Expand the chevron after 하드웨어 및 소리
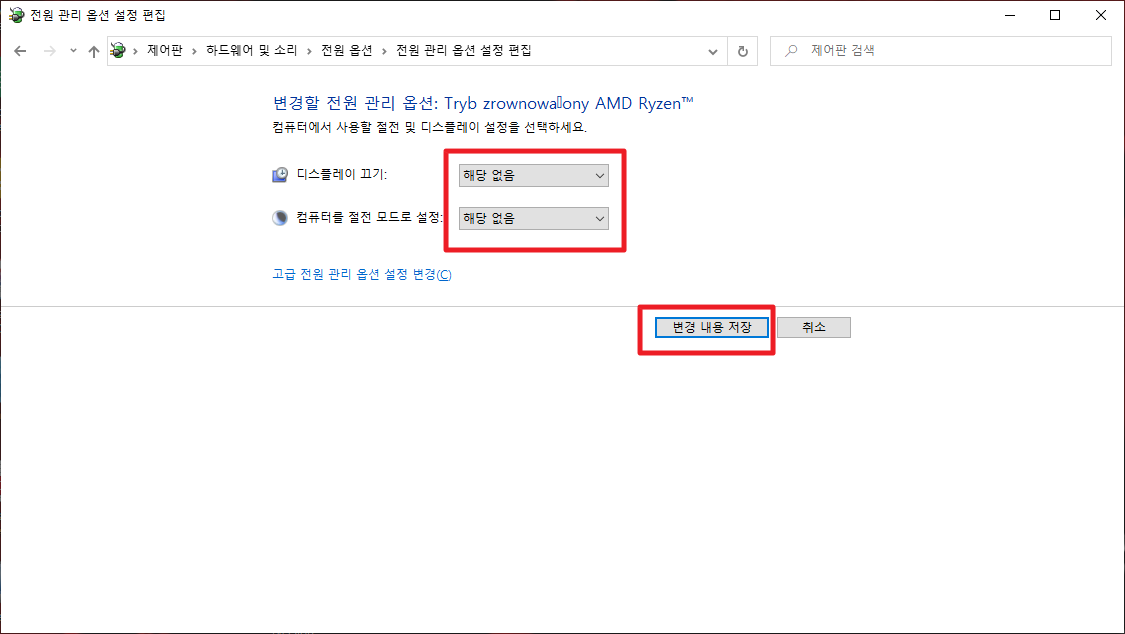Screen dimensions: 1125x634 309,51
